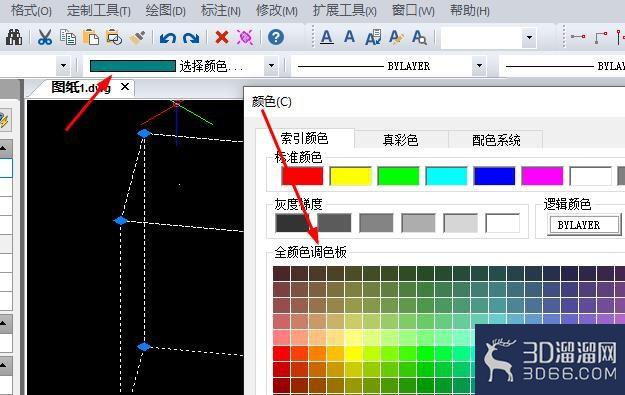Click the top blue grip on drawing
This screenshot has height=395, width=625.
click(x=144, y=133)
